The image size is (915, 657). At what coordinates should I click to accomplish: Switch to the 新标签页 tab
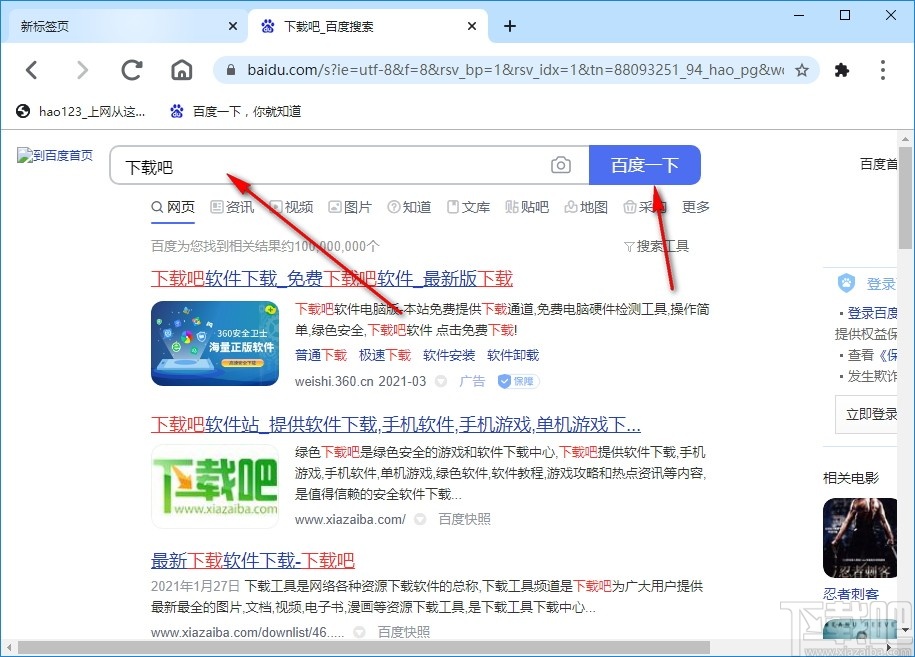(110, 26)
